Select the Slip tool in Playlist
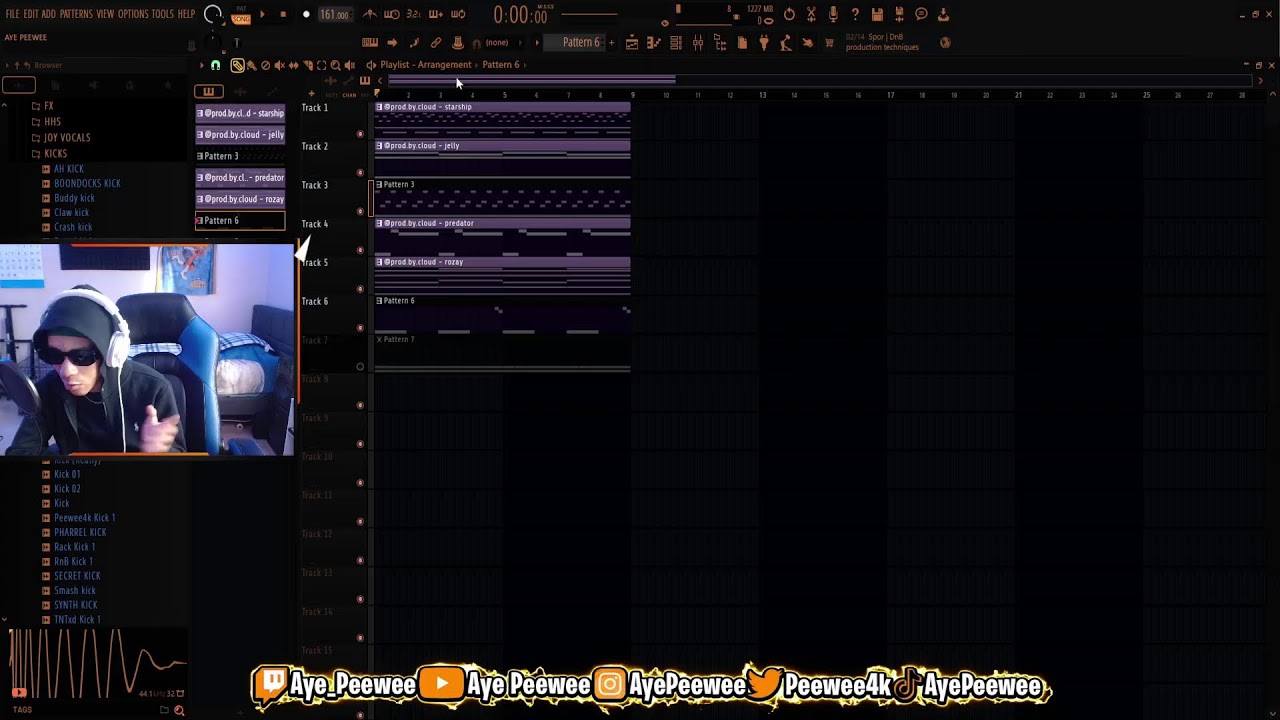The image size is (1280, 720). pyautogui.click(x=293, y=65)
